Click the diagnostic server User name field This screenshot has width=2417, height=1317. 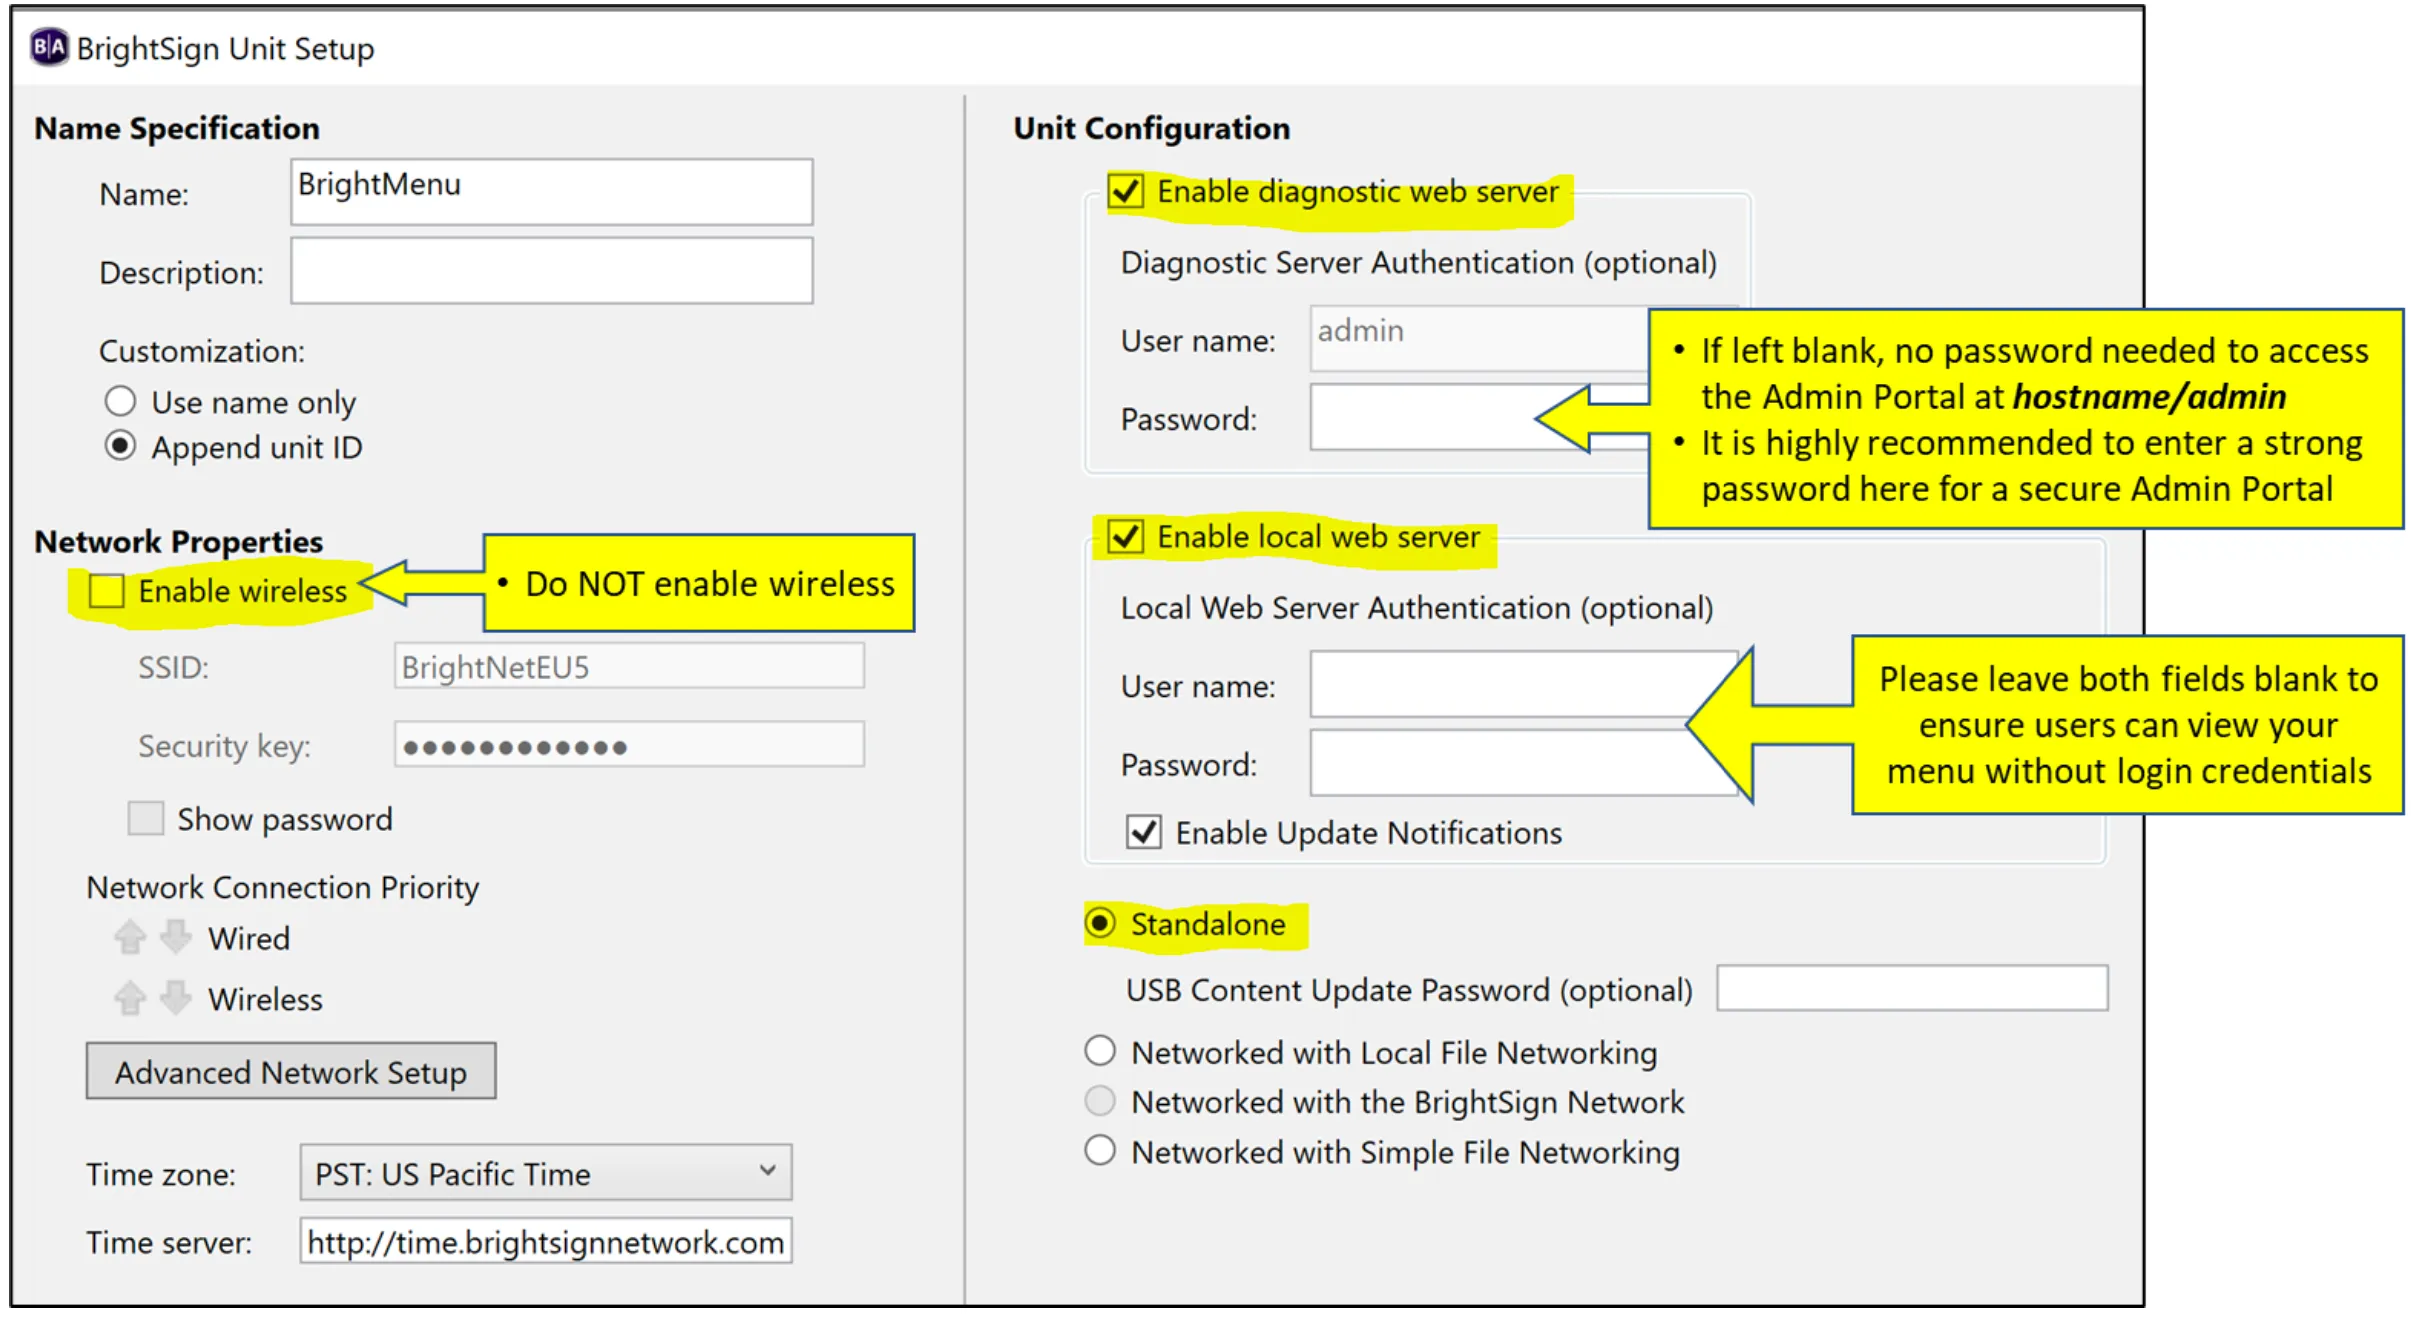click(x=1480, y=338)
